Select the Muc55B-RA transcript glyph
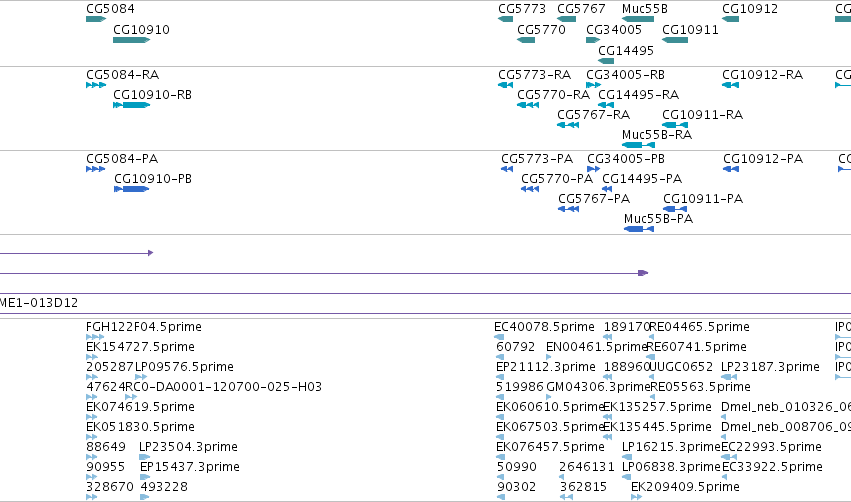The height and width of the screenshot is (502, 851). 638,145
